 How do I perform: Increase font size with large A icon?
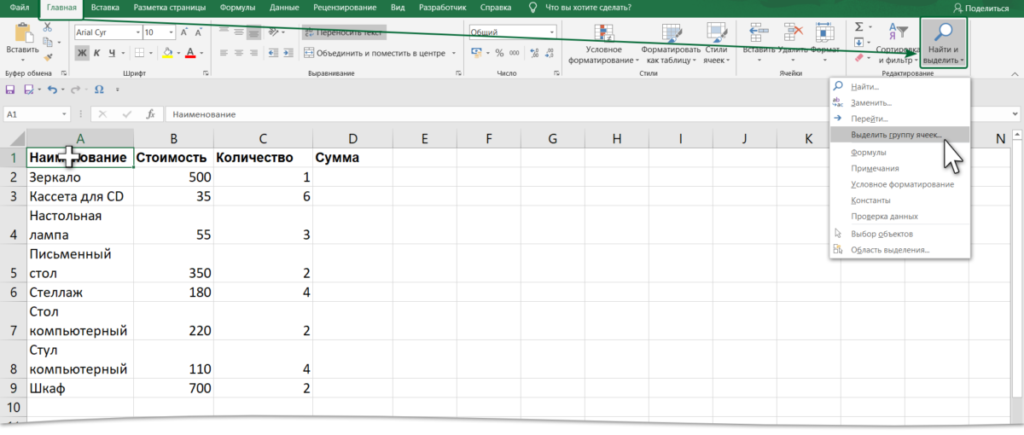[x=184, y=32]
